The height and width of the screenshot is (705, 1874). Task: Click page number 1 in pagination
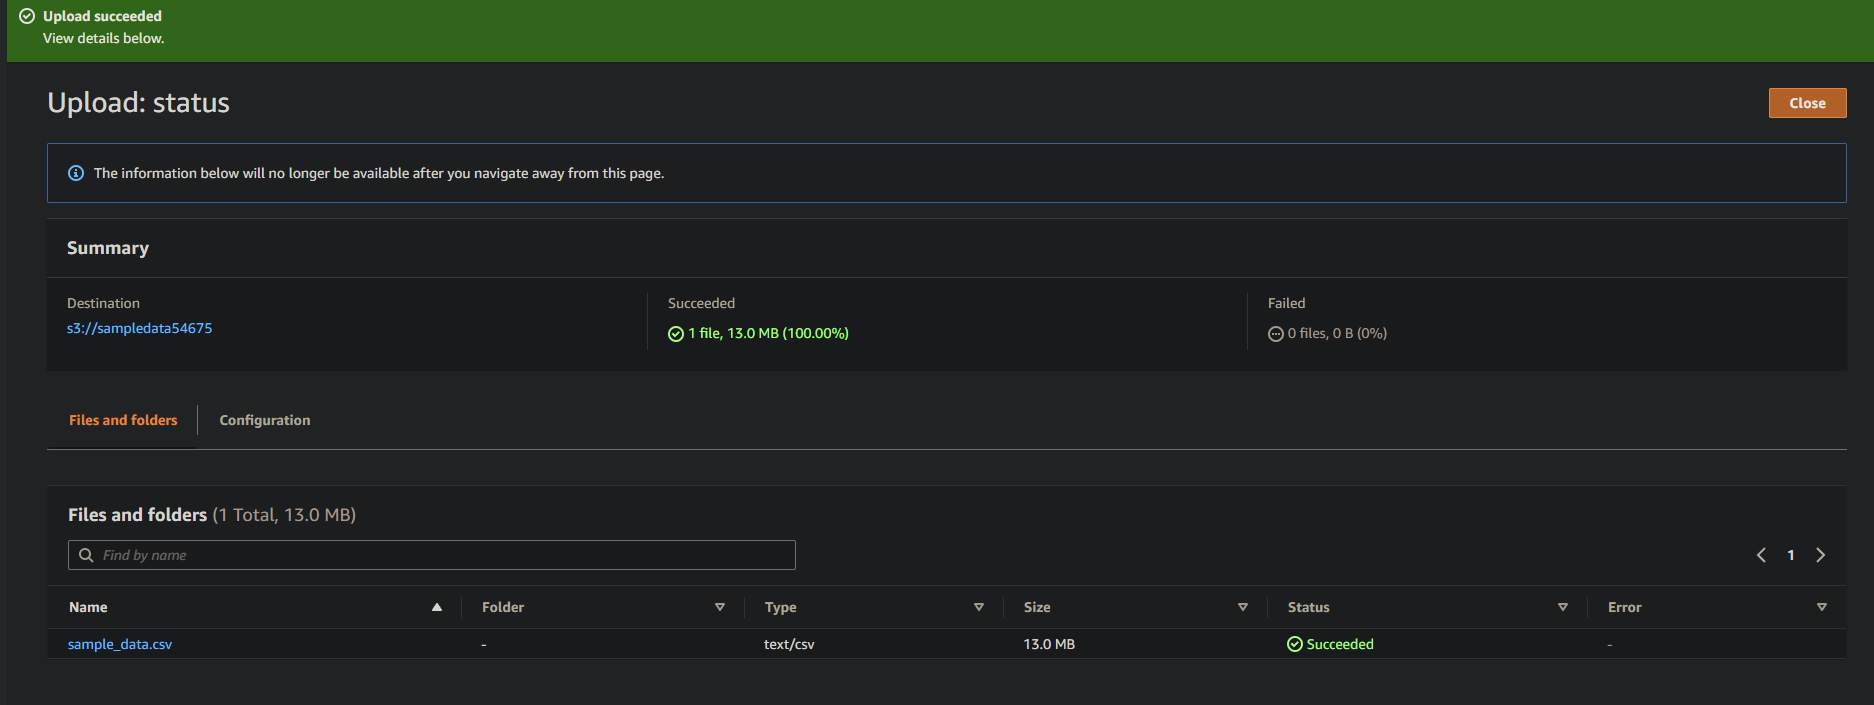click(x=1791, y=555)
